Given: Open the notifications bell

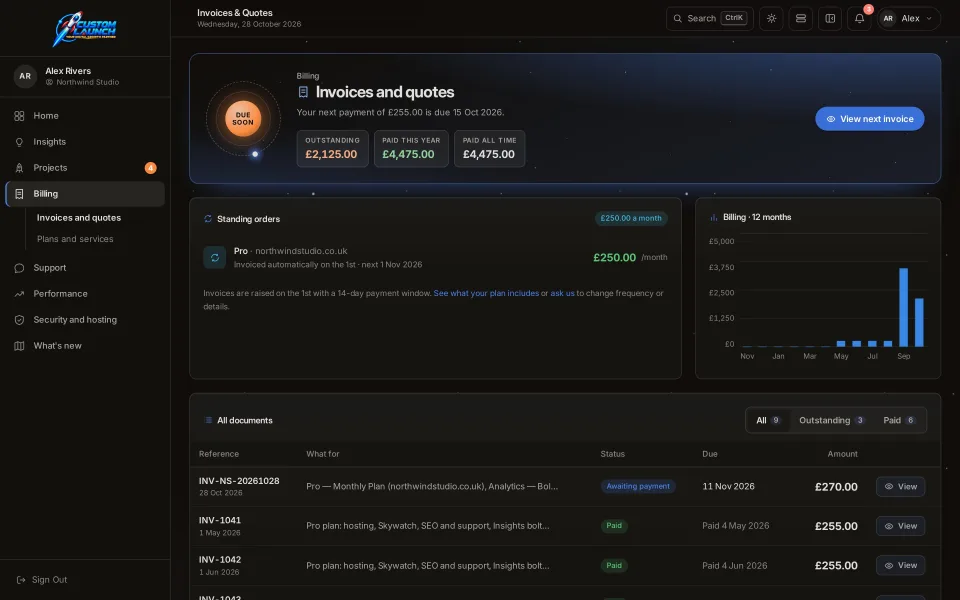Looking at the screenshot, I should coord(860,18).
